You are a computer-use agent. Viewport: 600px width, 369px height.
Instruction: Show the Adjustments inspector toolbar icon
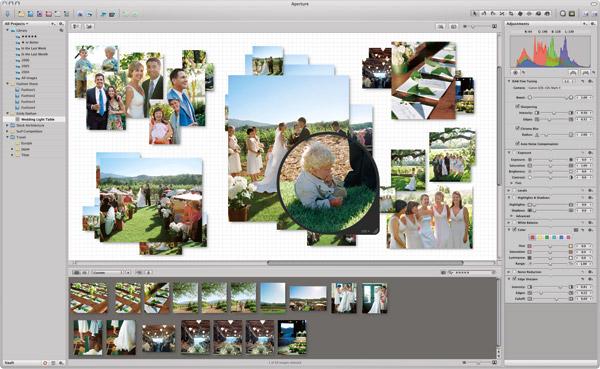tap(586, 14)
